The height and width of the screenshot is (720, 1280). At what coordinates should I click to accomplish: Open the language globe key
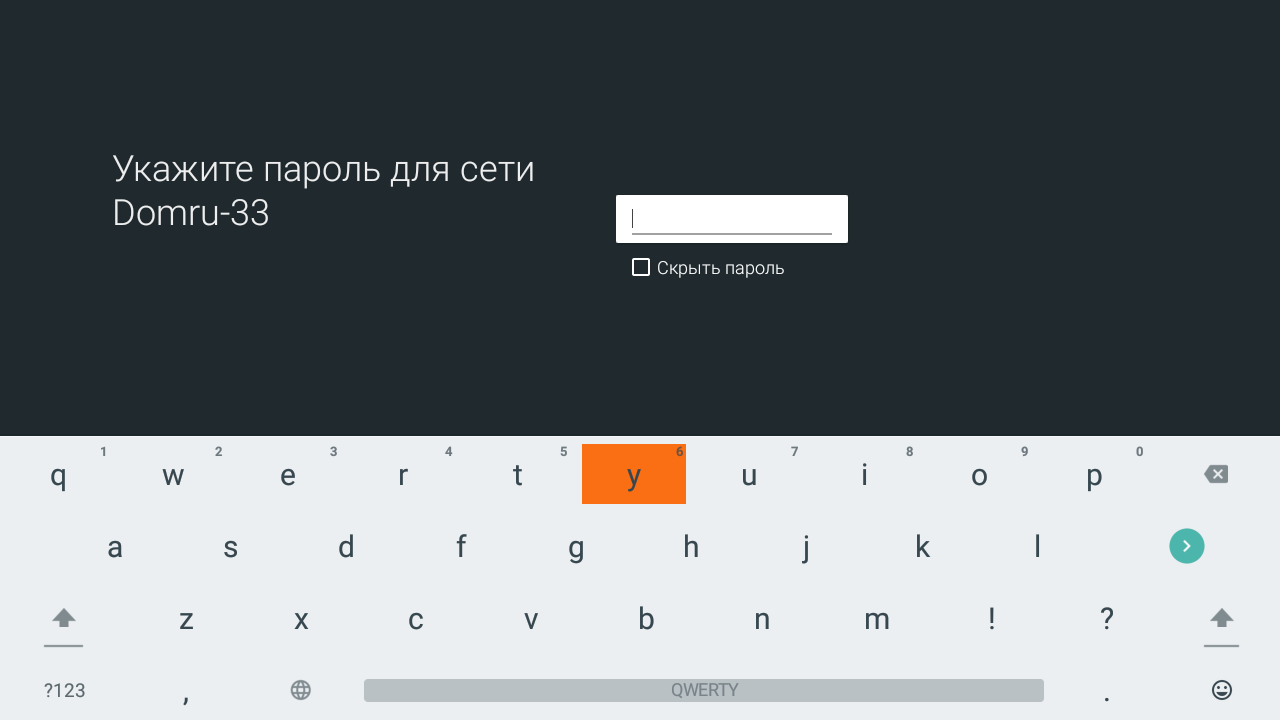(x=301, y=690)
